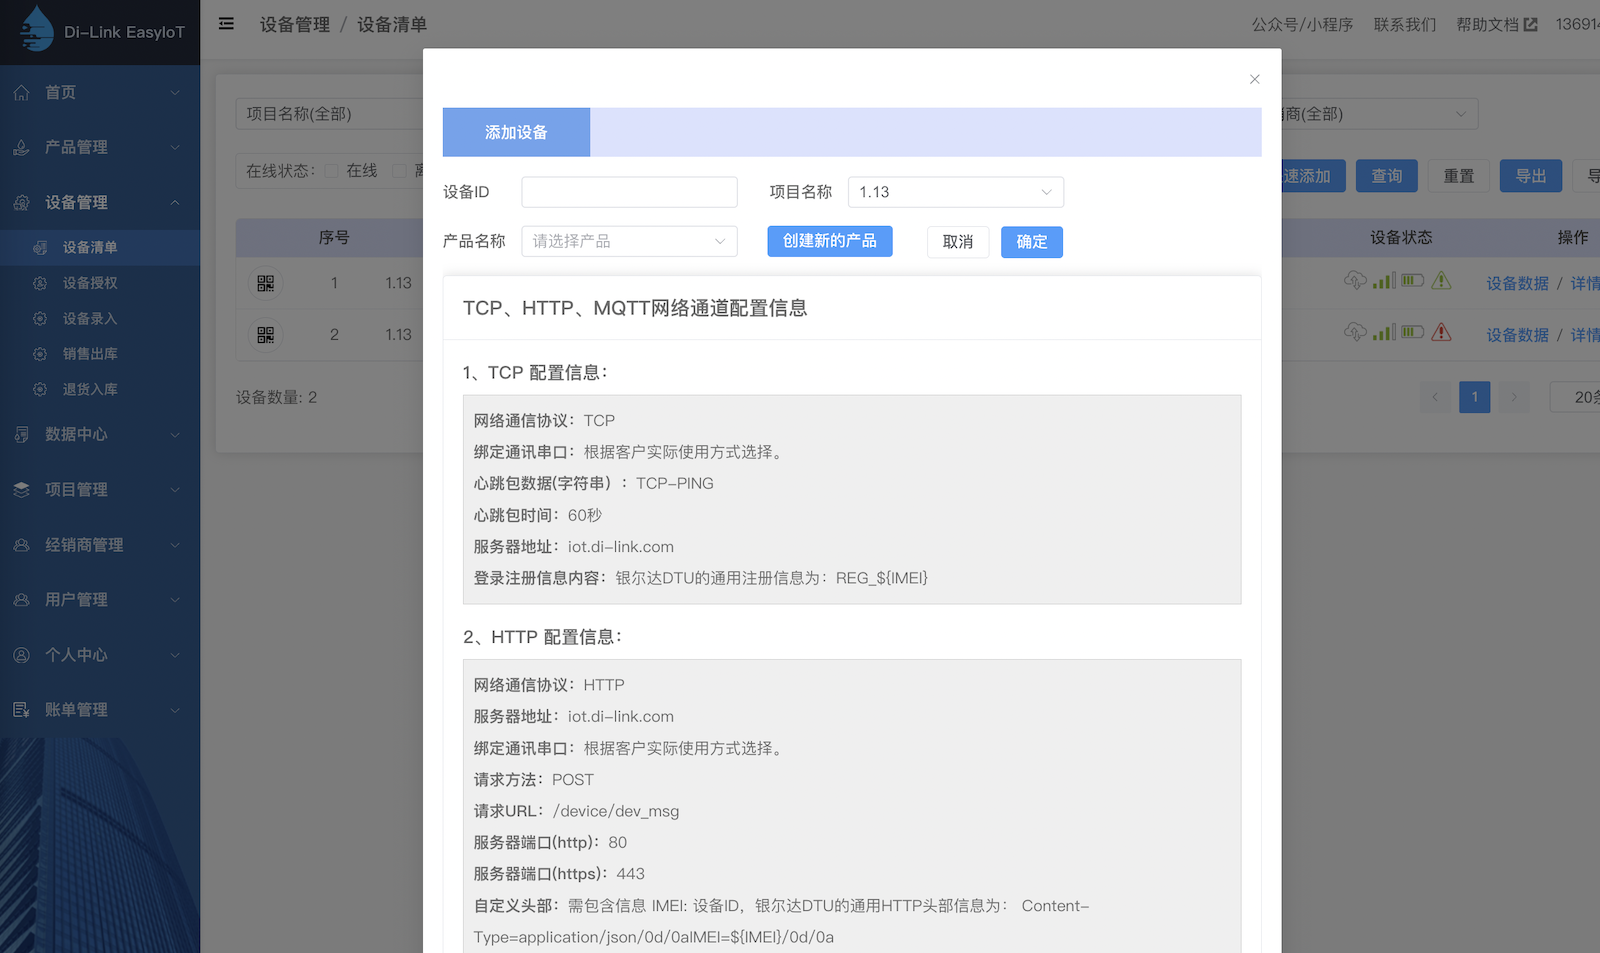Click the signal strength icon in row 1

pyautogui.click(x=1384, y=280)
